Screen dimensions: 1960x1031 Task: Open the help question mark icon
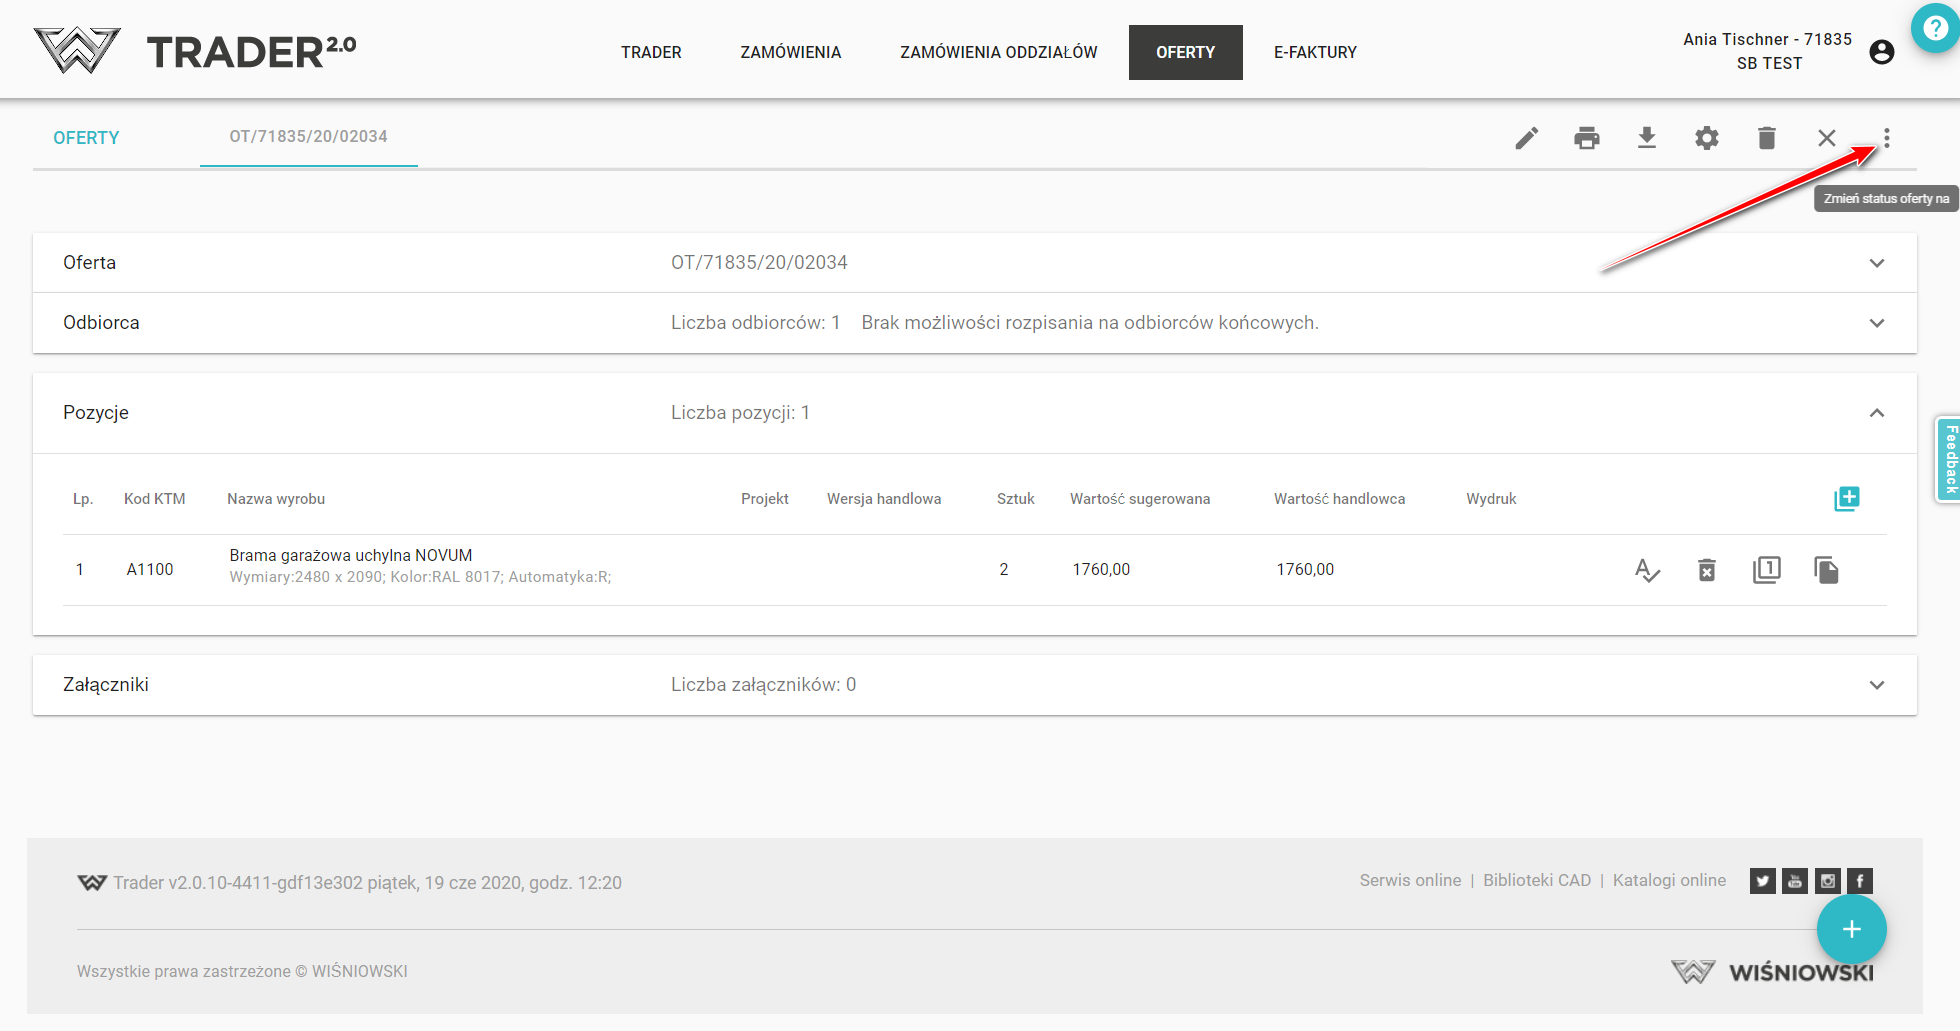click(x=1935, y=28)
